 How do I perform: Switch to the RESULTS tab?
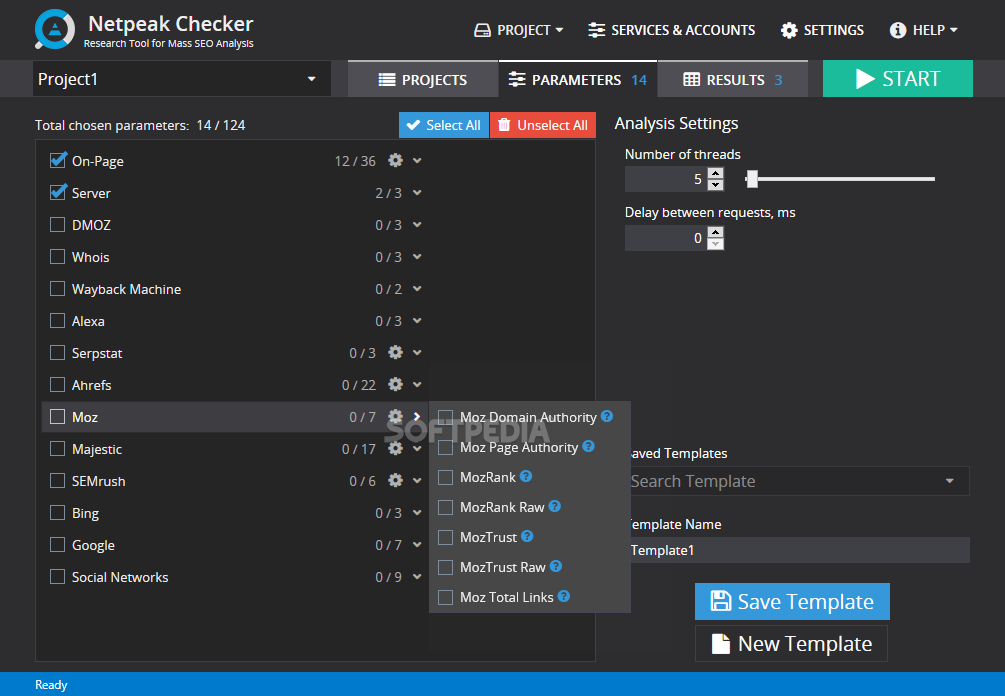click(x=733, y=79)
